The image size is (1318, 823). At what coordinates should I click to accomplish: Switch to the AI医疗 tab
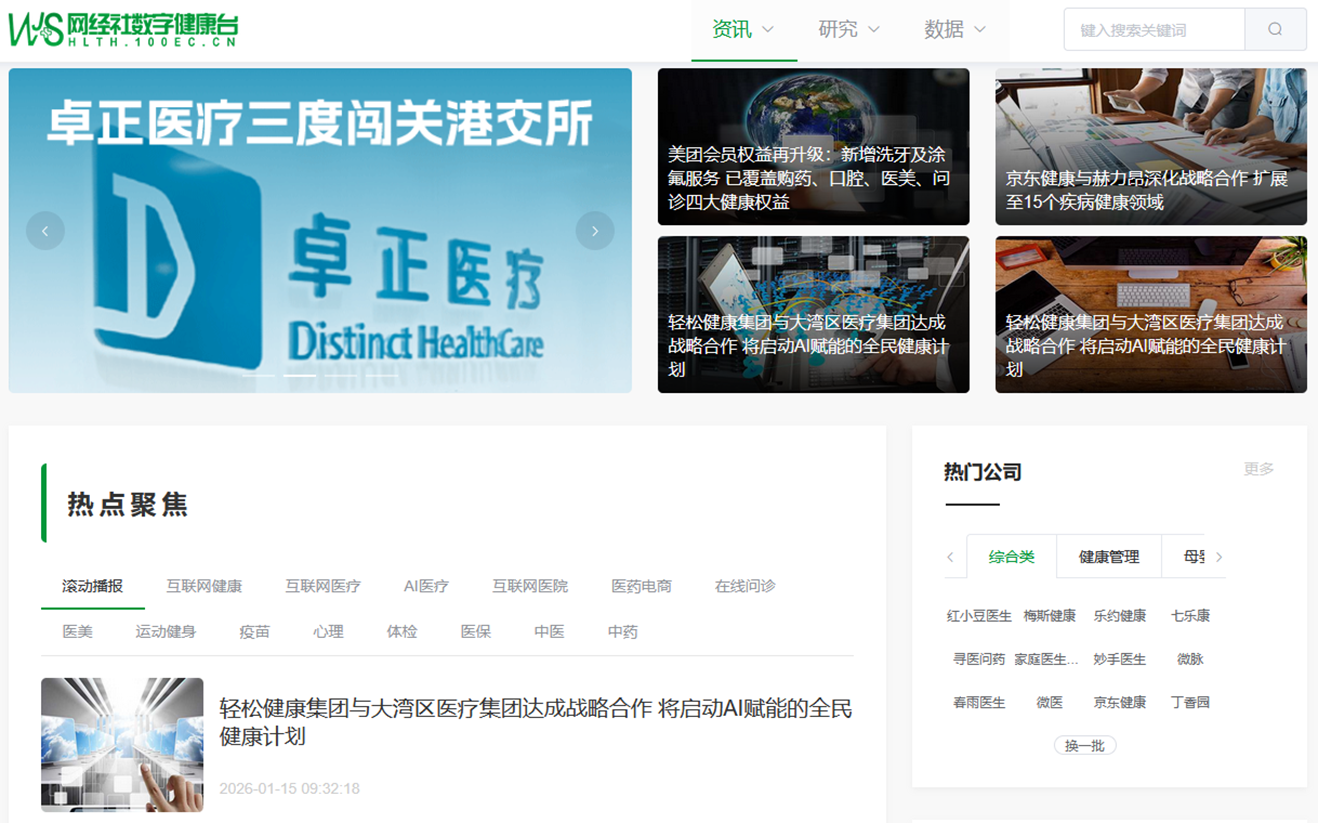(424, 587)
